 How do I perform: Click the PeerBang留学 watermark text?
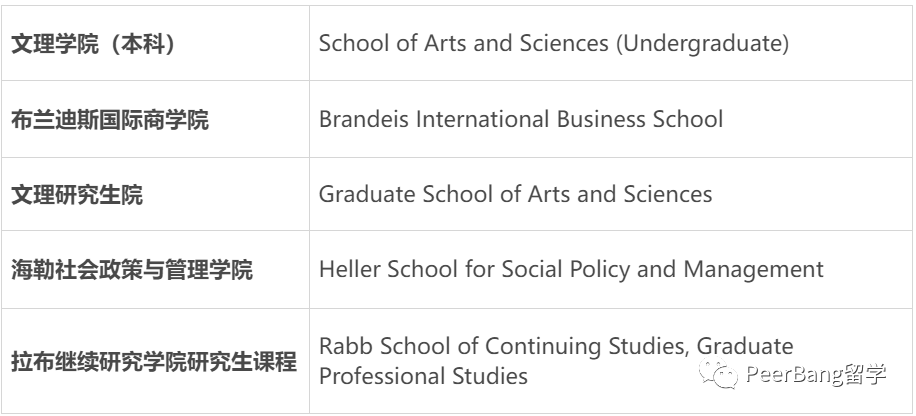click(x=816, y=375)
